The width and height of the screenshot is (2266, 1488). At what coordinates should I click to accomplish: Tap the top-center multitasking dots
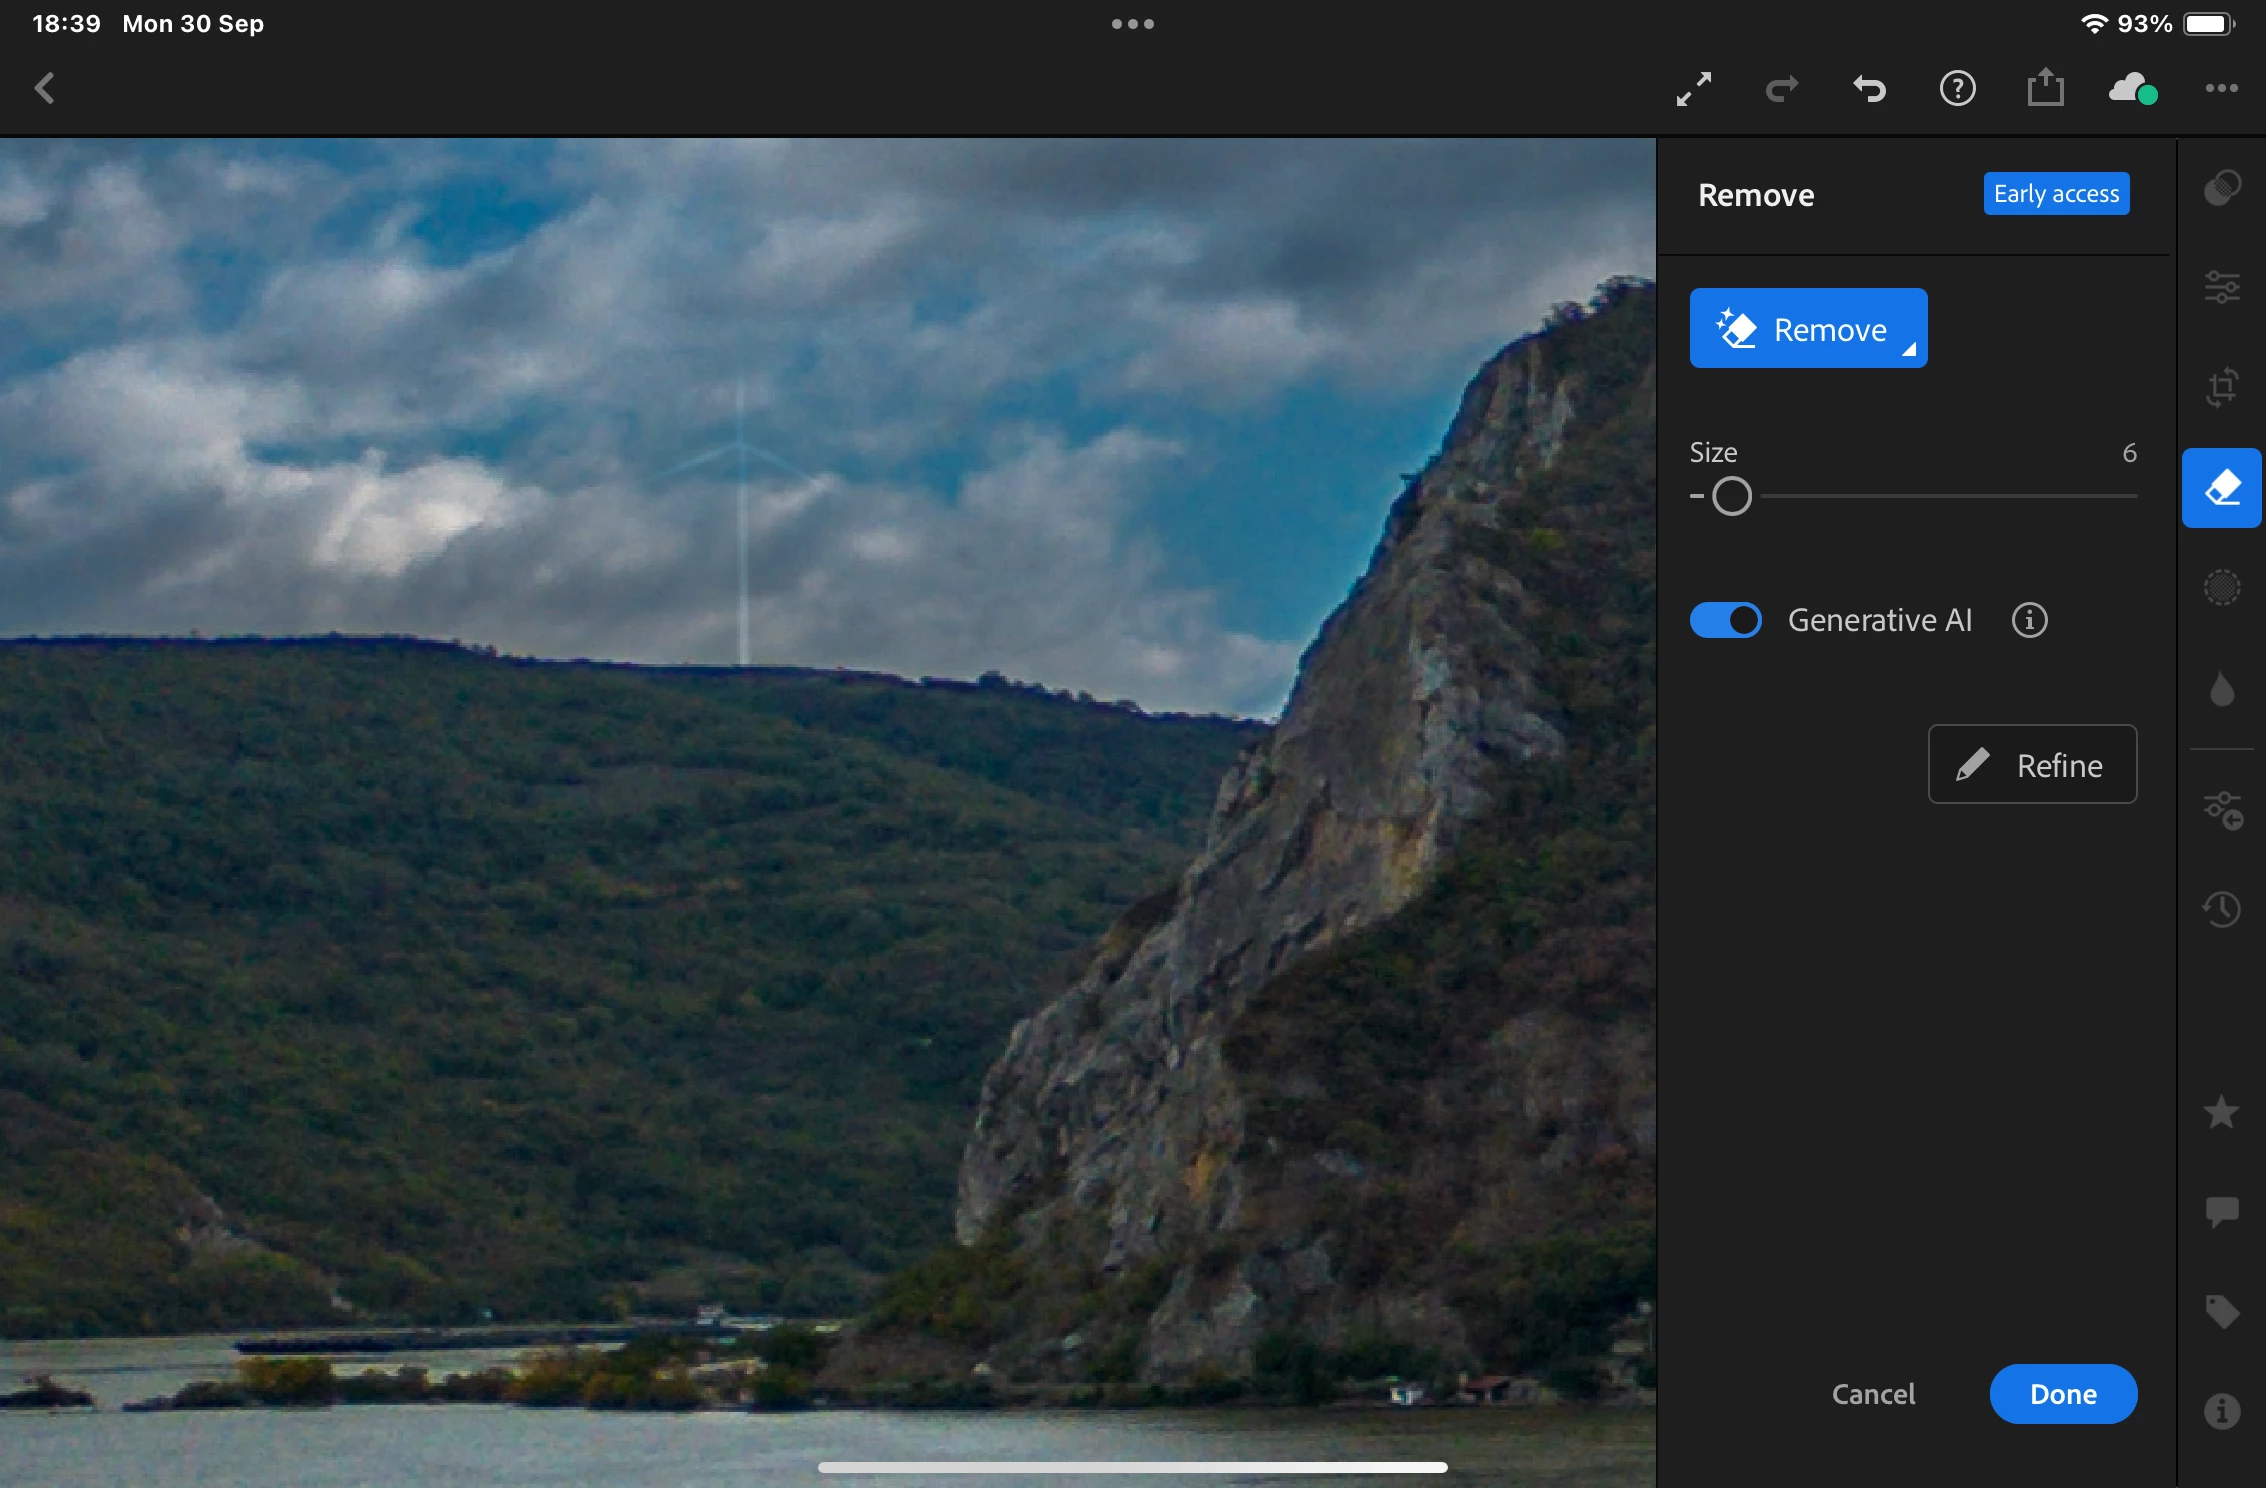pos(1133,24)
